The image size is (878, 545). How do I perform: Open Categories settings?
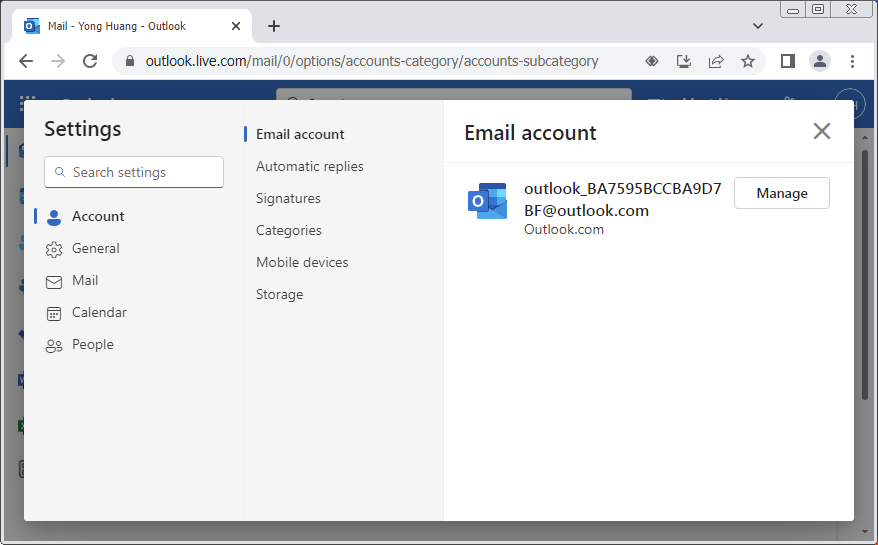[288, 230]
